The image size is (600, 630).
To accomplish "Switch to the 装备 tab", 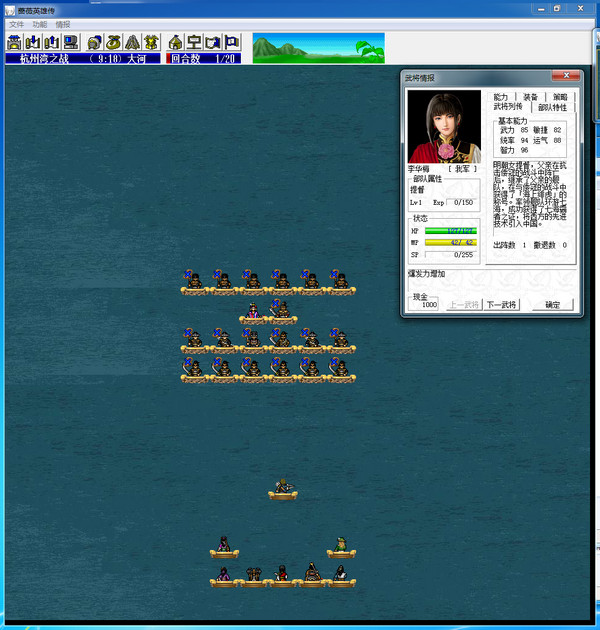I will 530,97.
